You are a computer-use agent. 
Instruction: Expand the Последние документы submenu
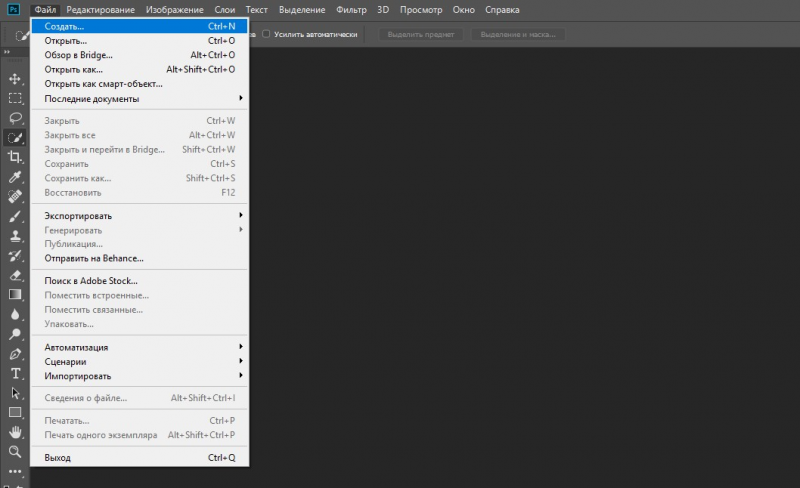click(139, 99)
